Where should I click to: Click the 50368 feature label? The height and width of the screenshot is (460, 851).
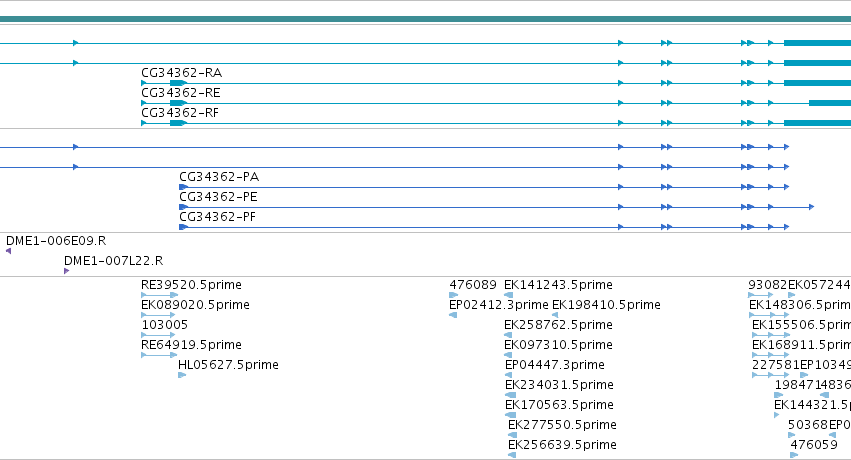(808, 425)
